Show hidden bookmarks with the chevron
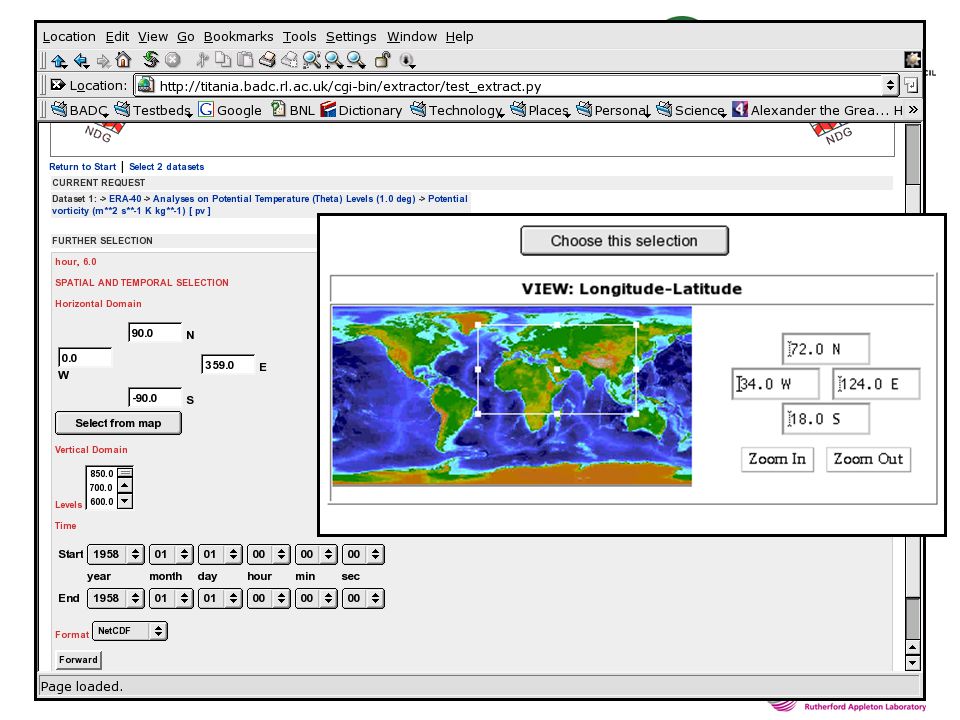Image resolution: width=960 pixels, height=720 pixels. click(913, 110)
